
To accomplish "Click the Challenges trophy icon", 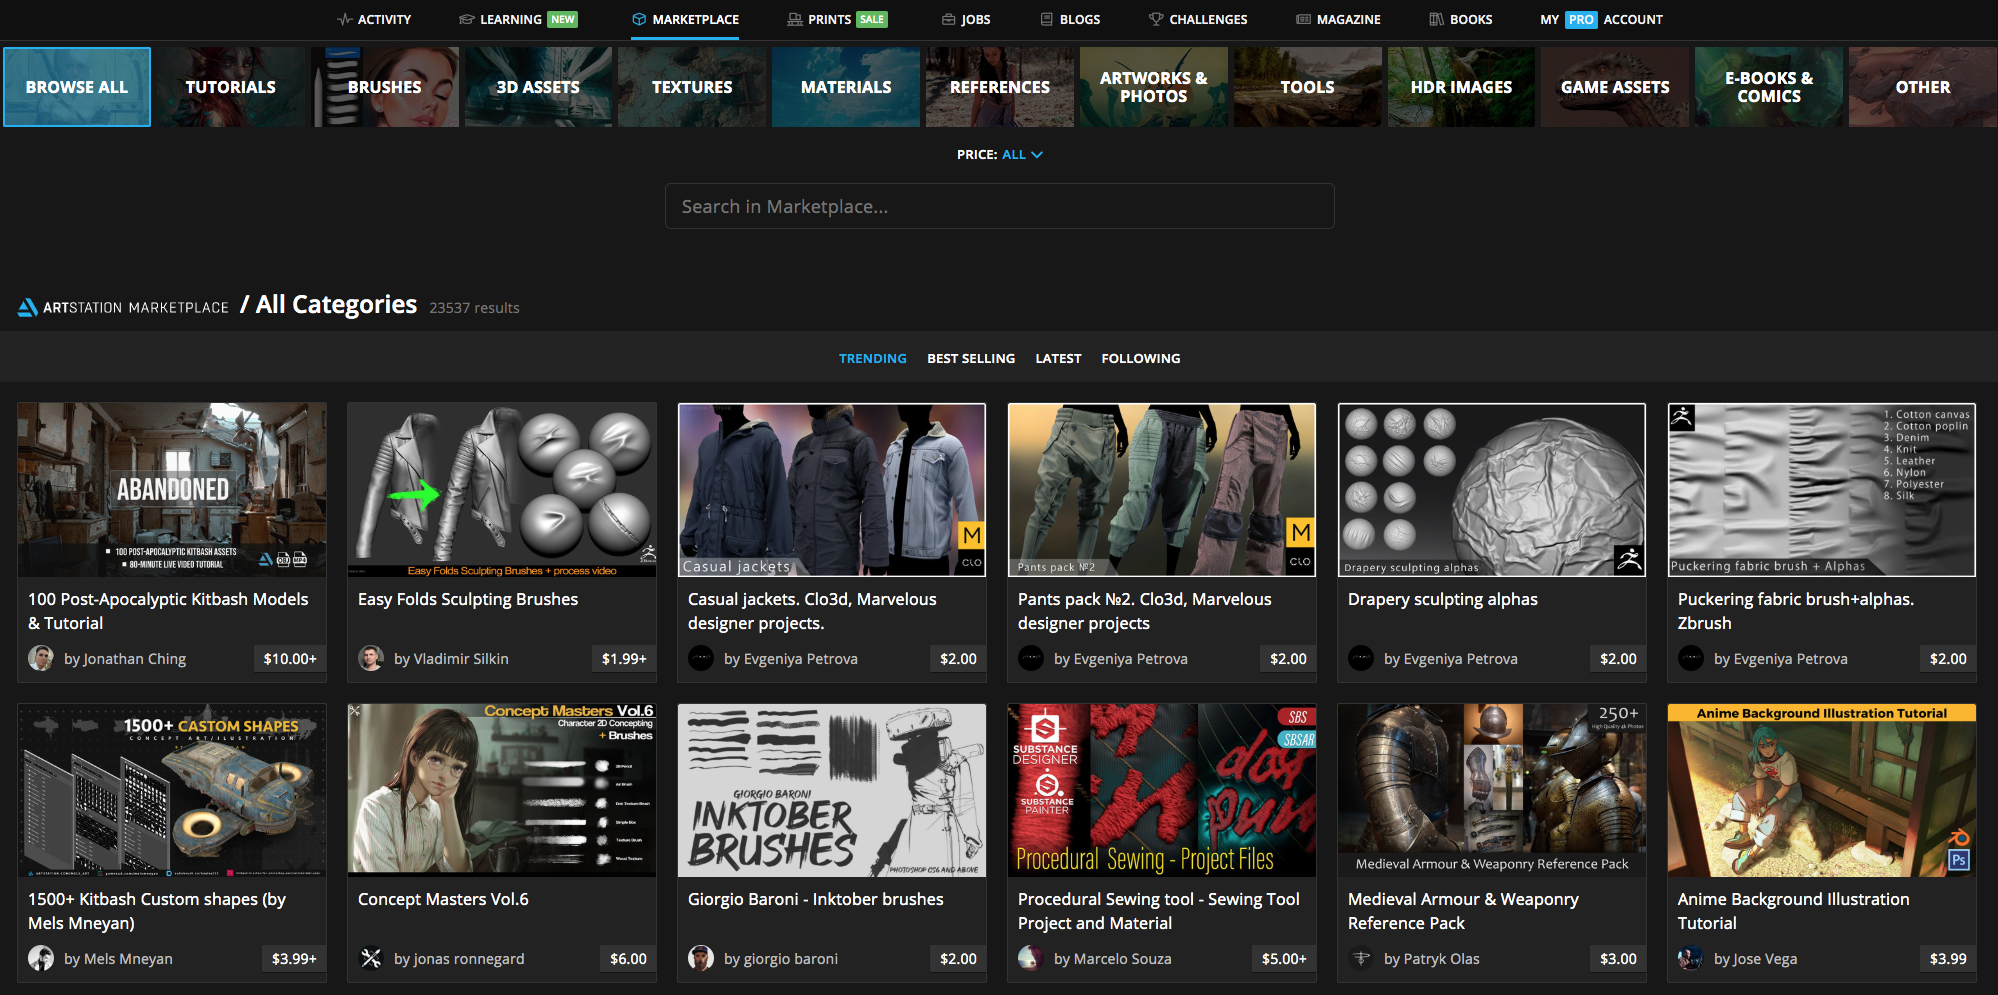I will coord(1156,19).
